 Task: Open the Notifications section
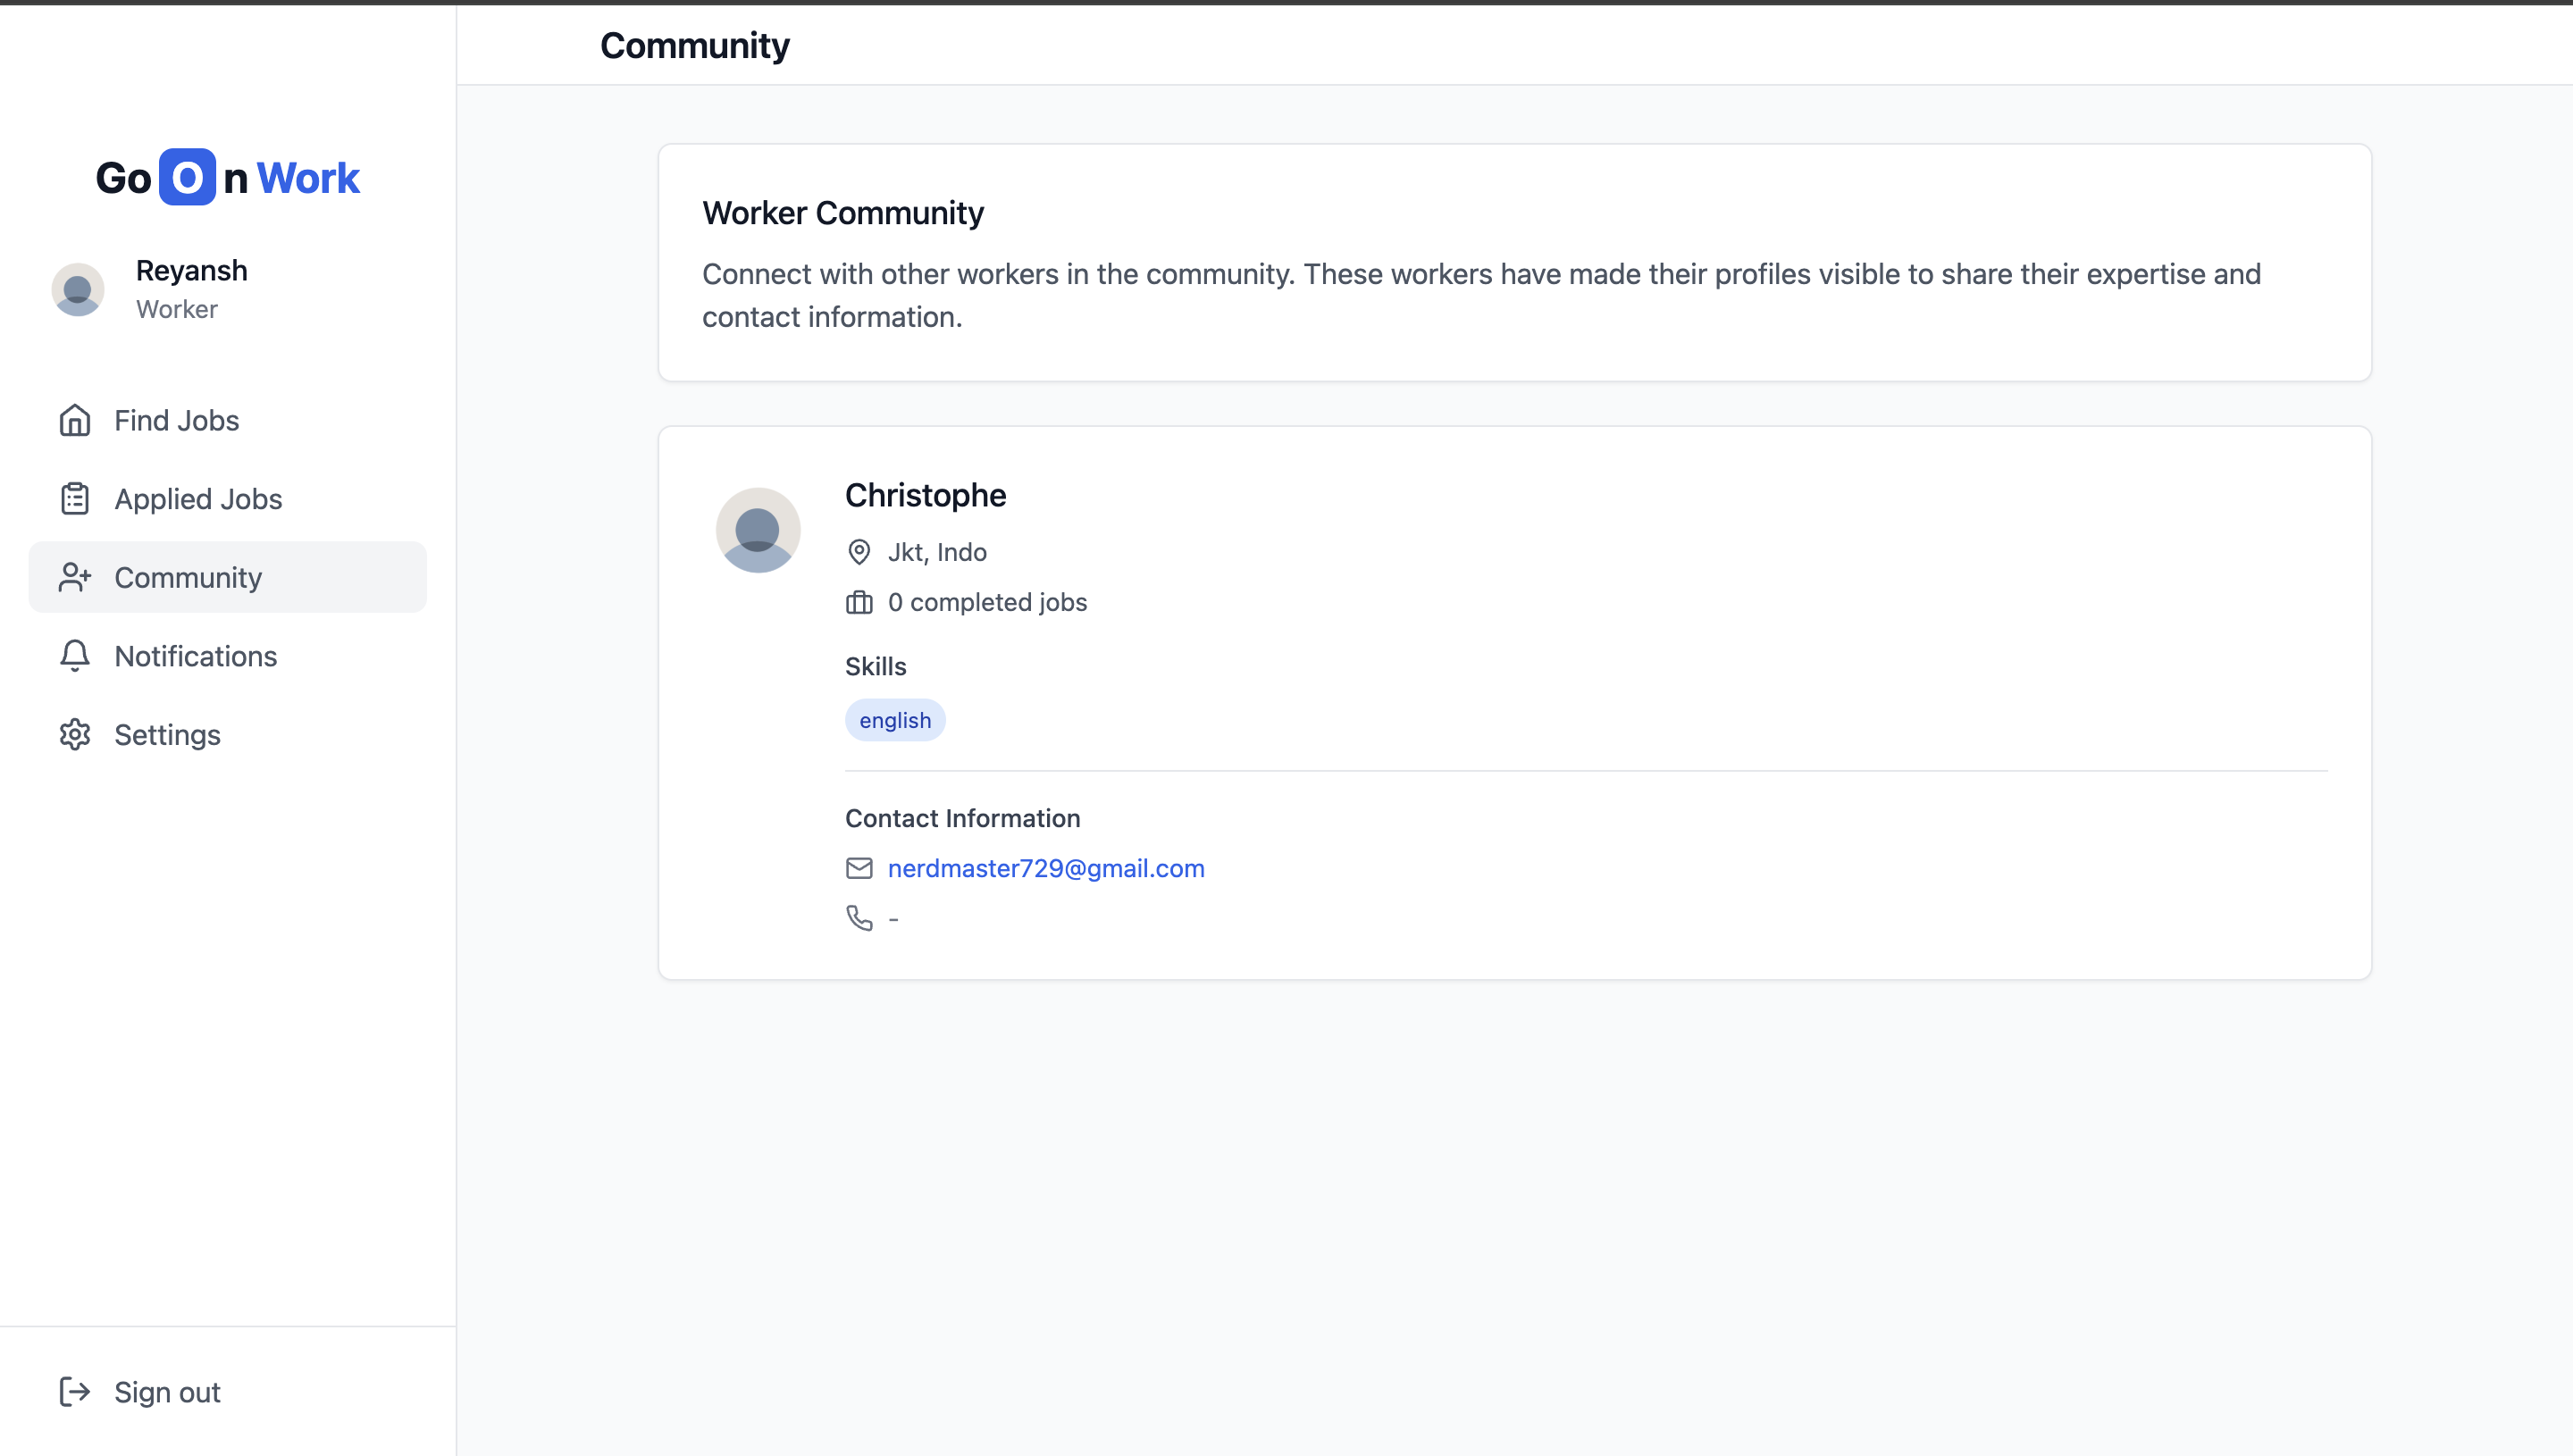point(195,656)
